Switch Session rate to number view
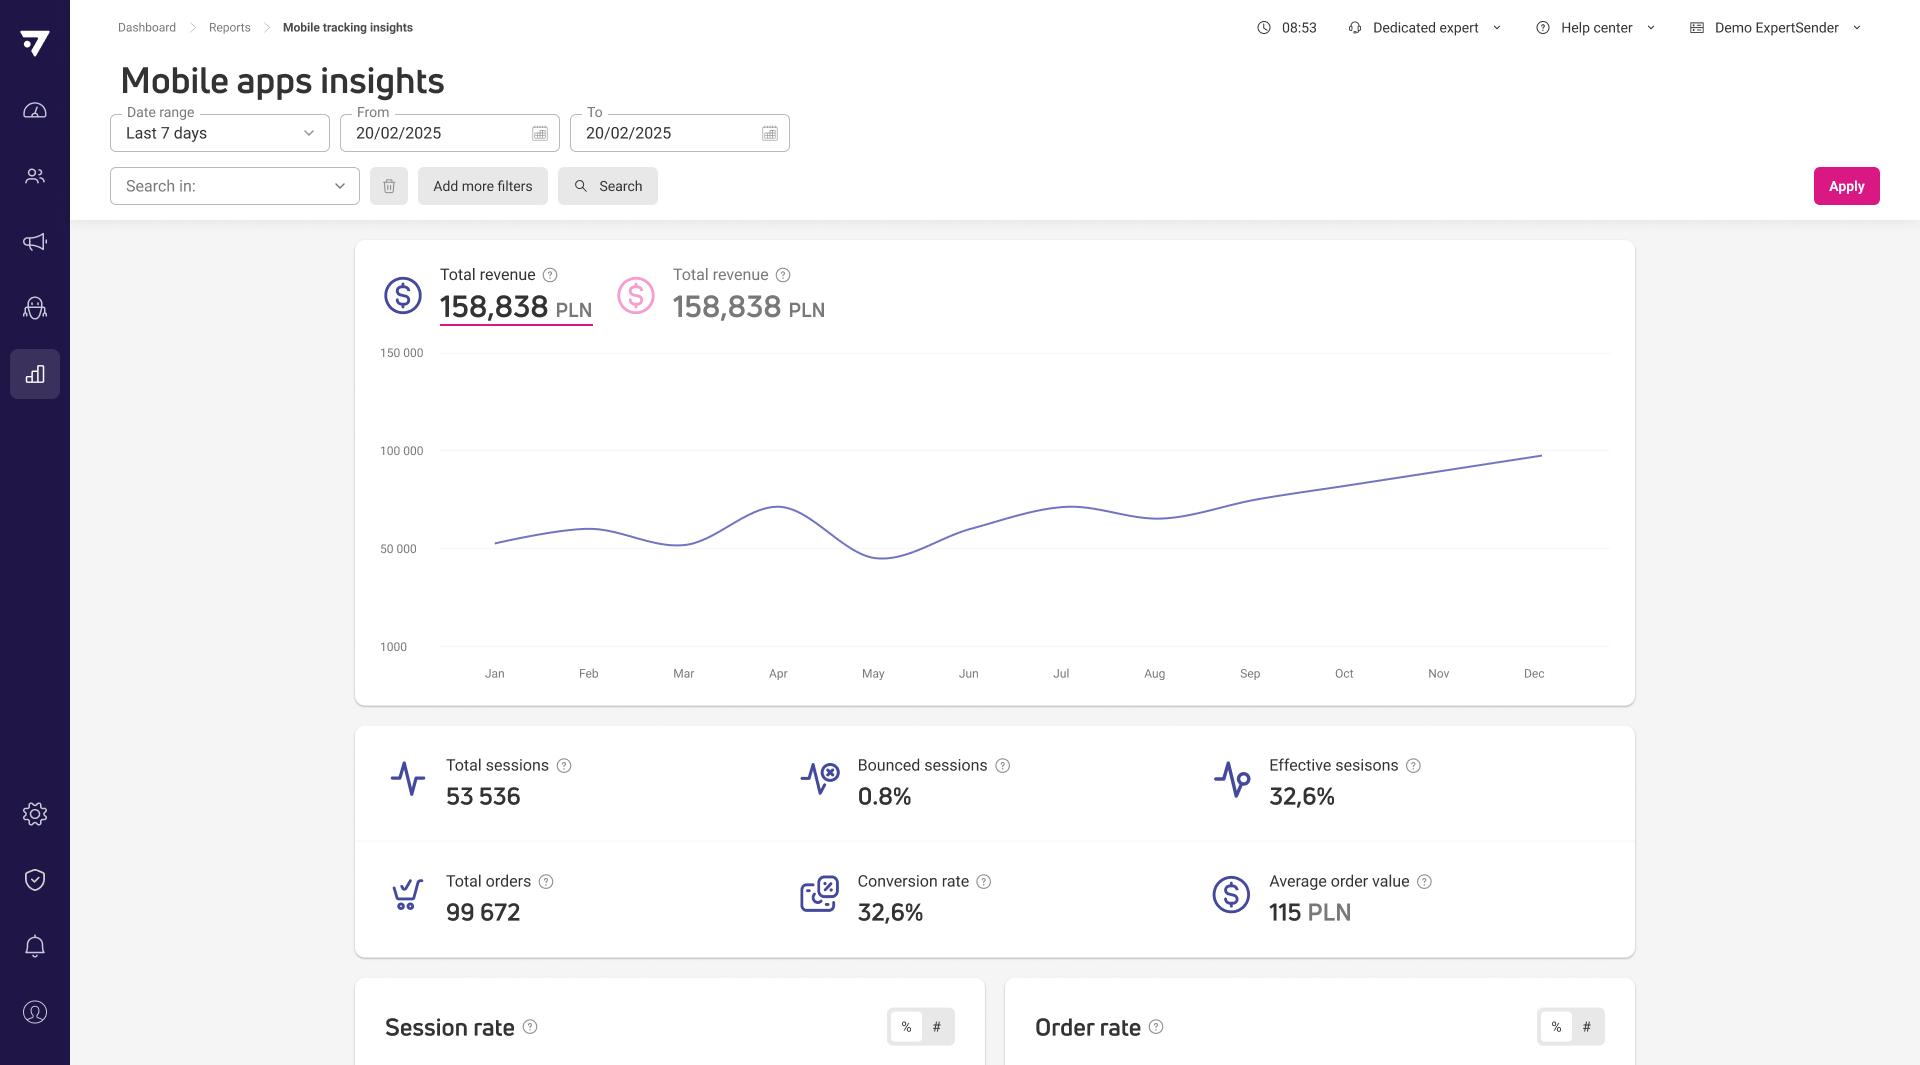1920x1065 pixels. coord(937,1027)
